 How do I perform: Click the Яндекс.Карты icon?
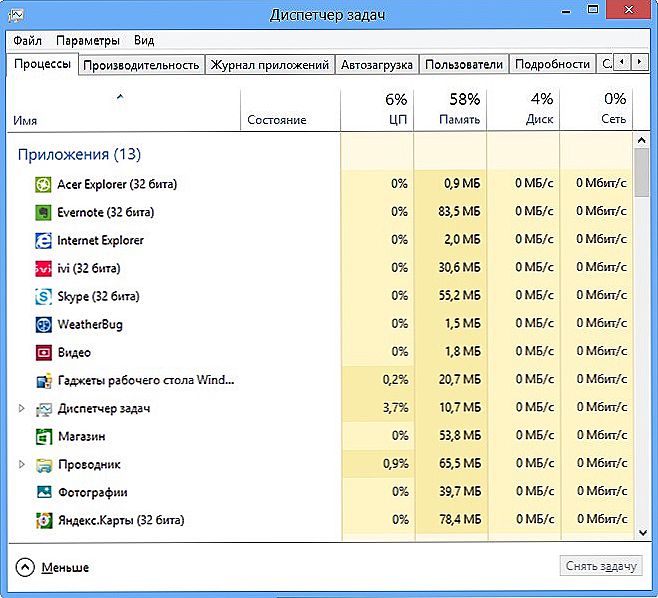tap(44, 520)
